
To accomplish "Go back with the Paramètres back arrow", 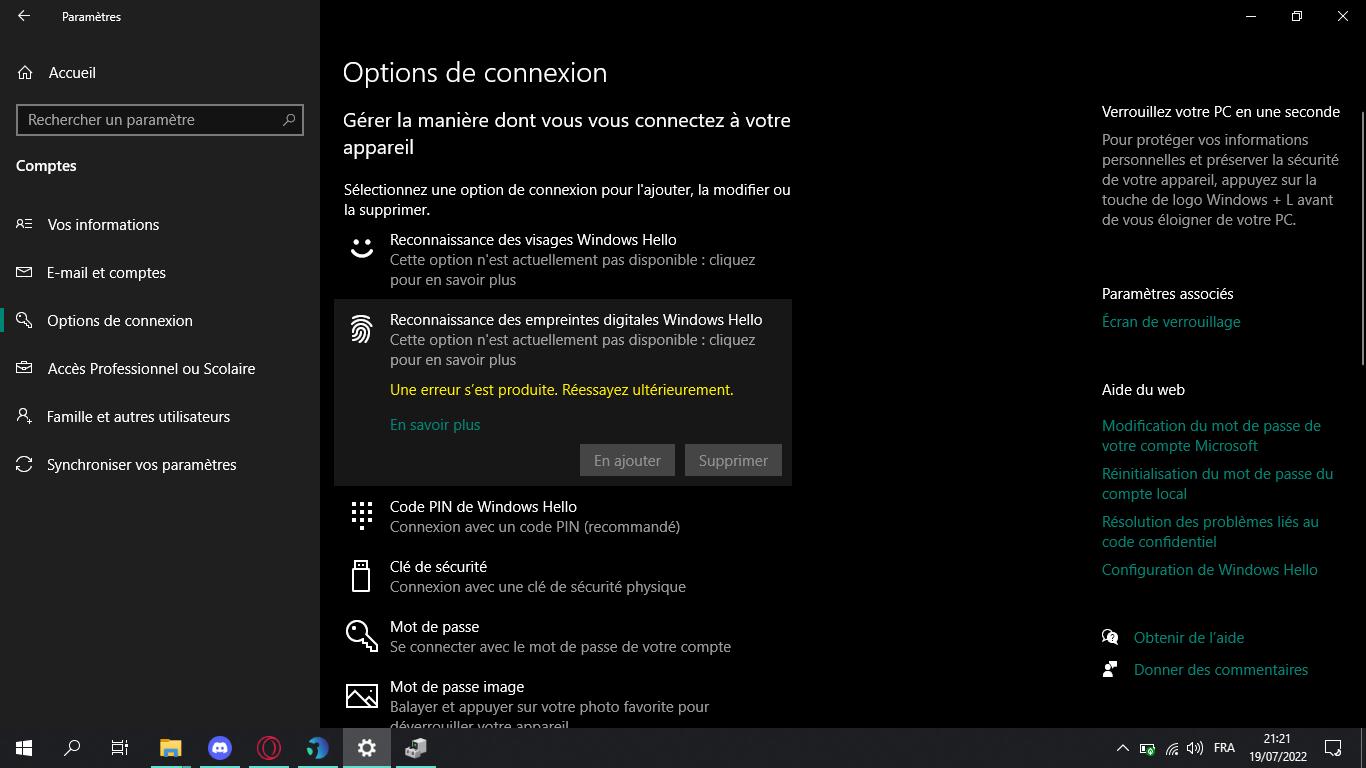I will point(24,16).
